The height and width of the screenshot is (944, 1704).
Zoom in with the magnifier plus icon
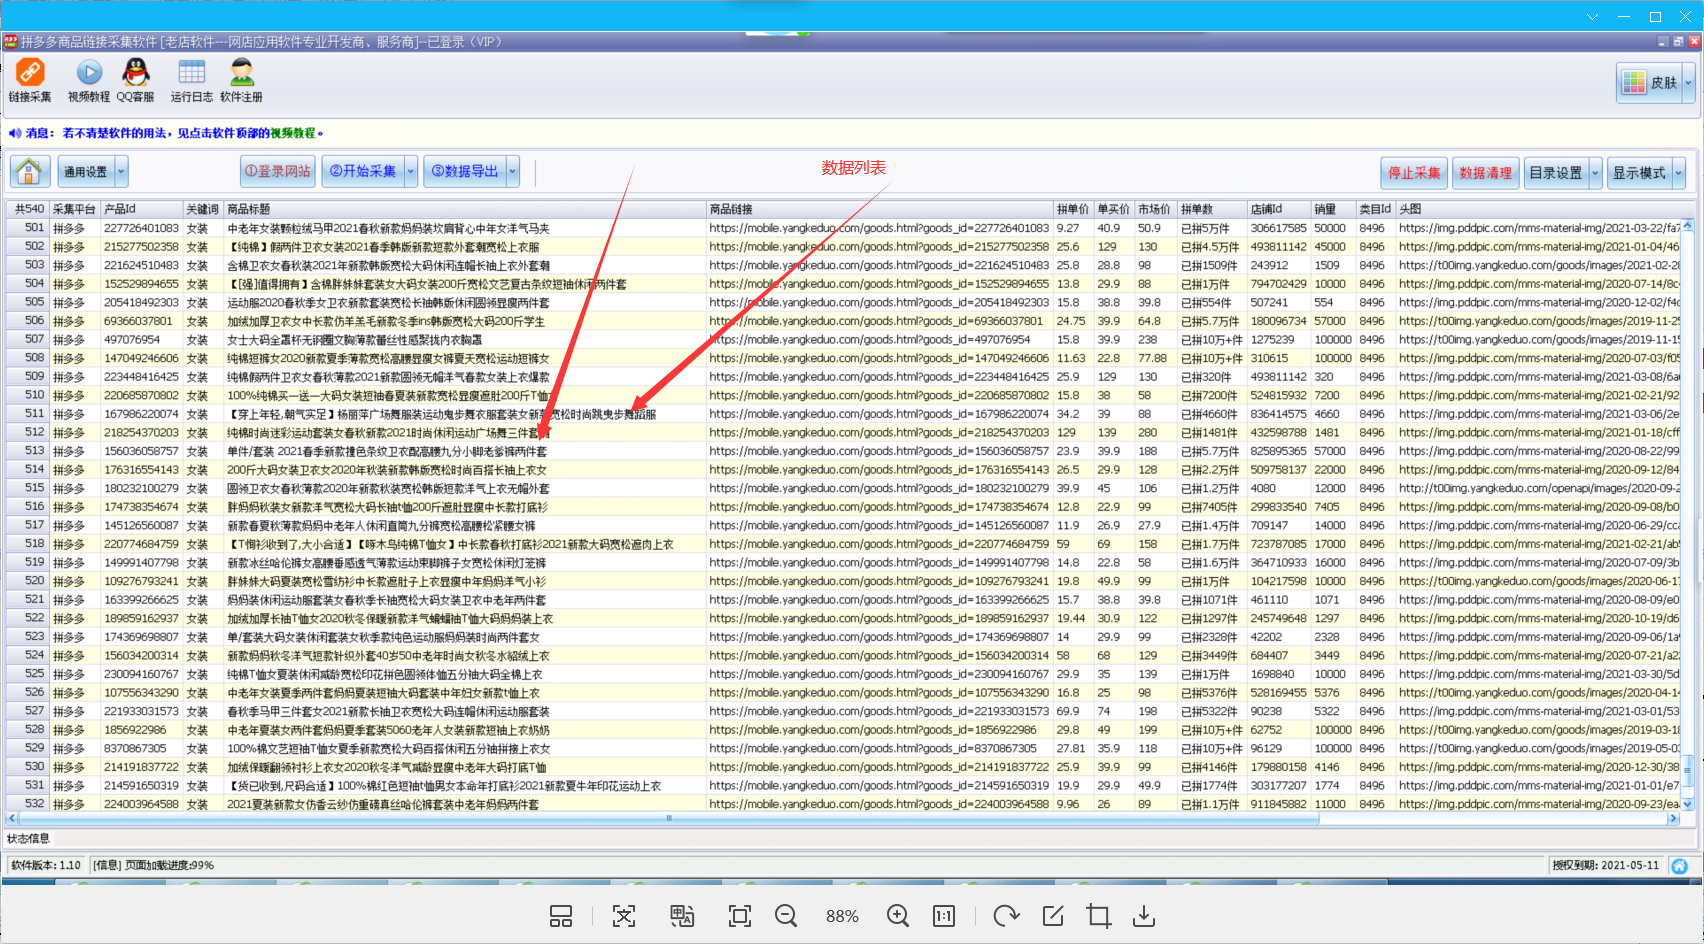(x=898, y=916)
